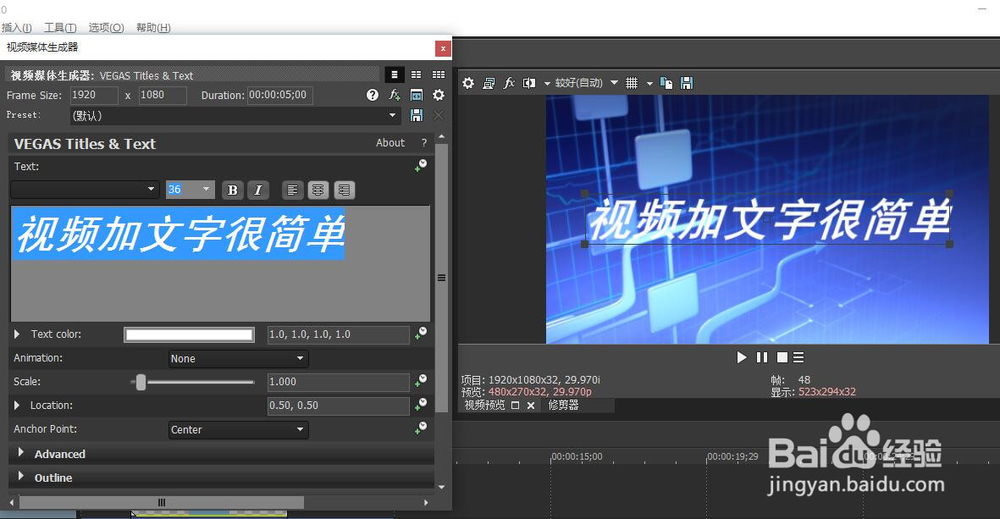1000x519 pixels.
Task: Click the add effect fx plus icon
Action: (x=395, y=95)
